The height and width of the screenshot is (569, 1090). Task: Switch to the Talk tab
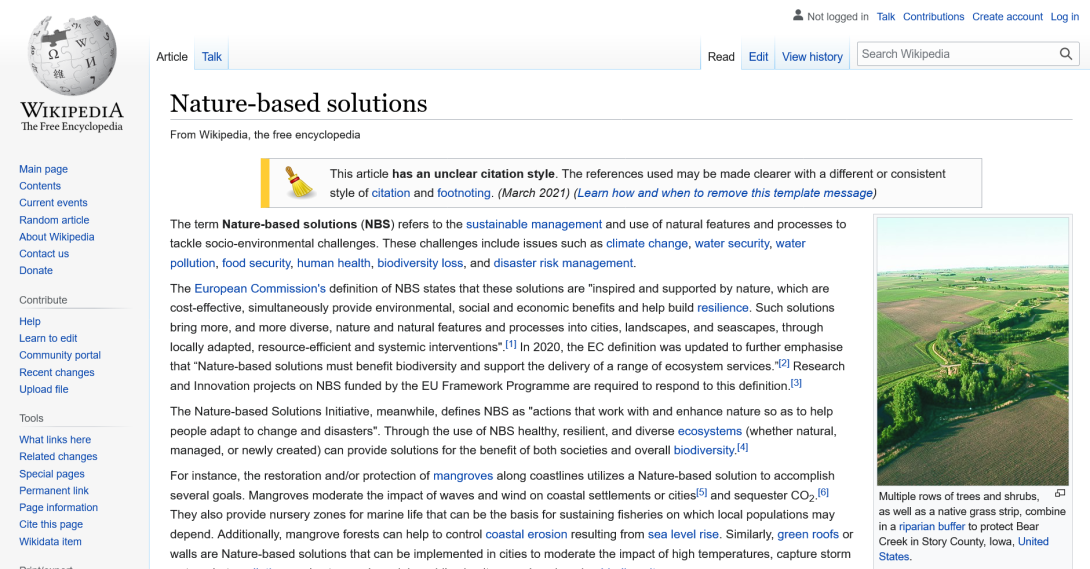click(x=212, y=57)
